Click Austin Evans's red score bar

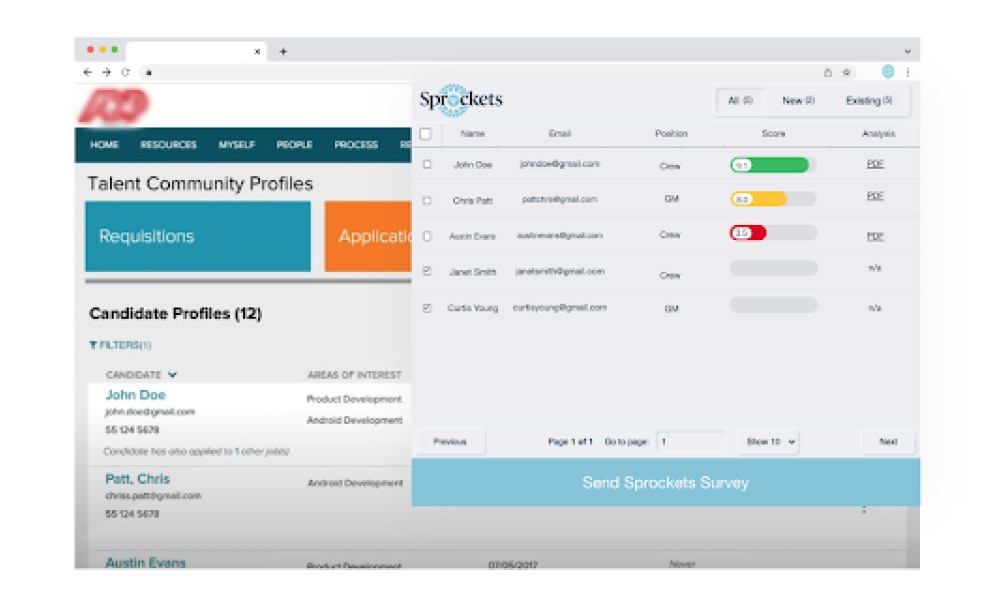(773, 233)
